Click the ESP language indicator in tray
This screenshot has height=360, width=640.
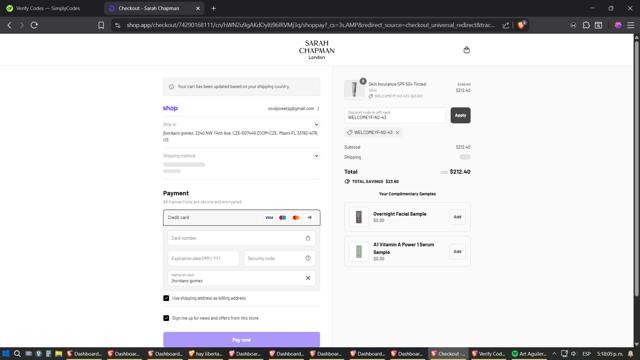coord(587,353)
